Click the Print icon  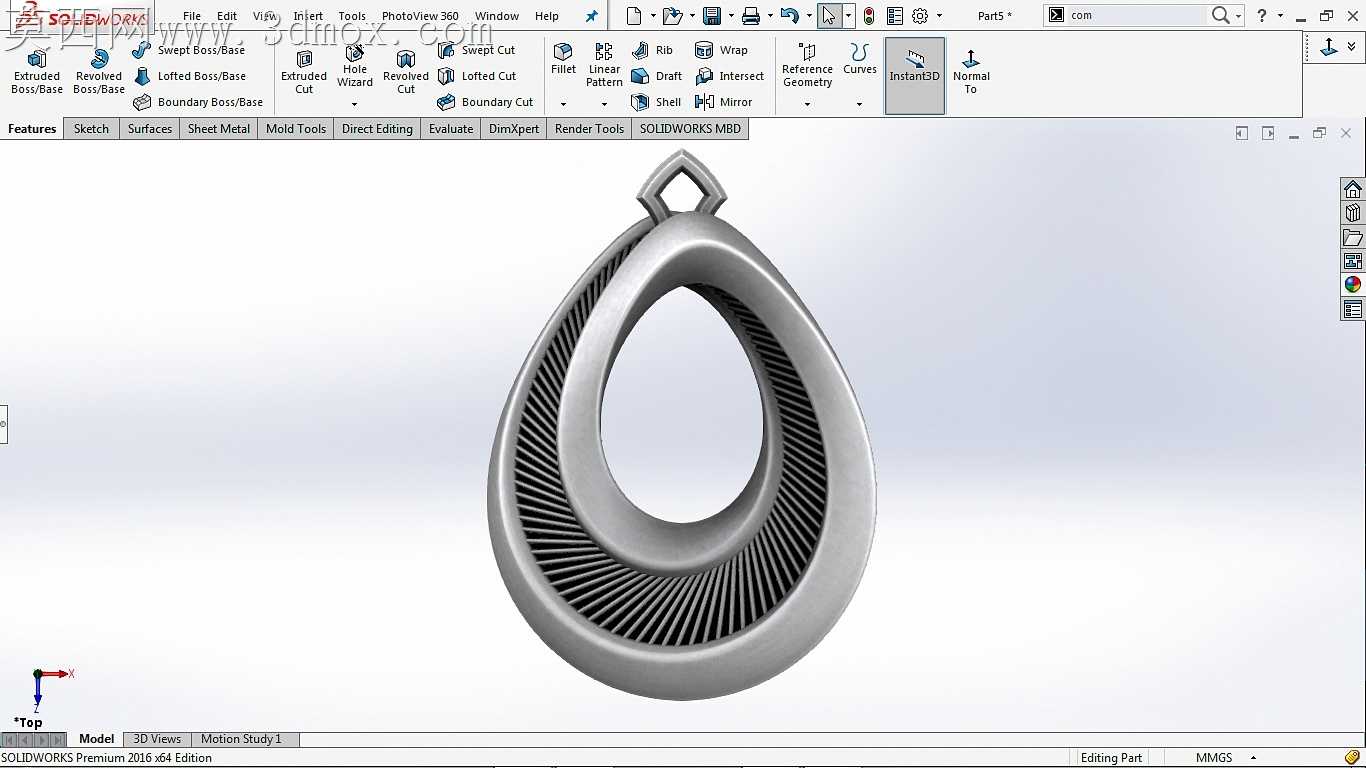click(x=751, y=16)
